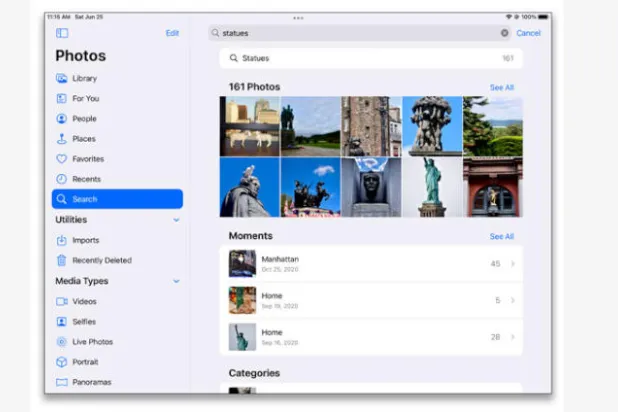
Task: Open Library in sidebar
Action: pos(84,78)
